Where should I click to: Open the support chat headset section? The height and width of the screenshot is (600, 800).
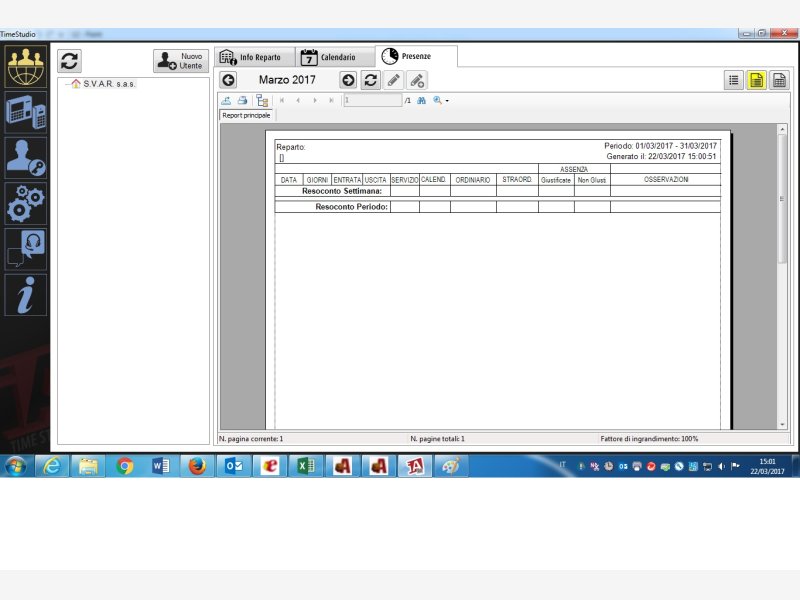[25, 249]
